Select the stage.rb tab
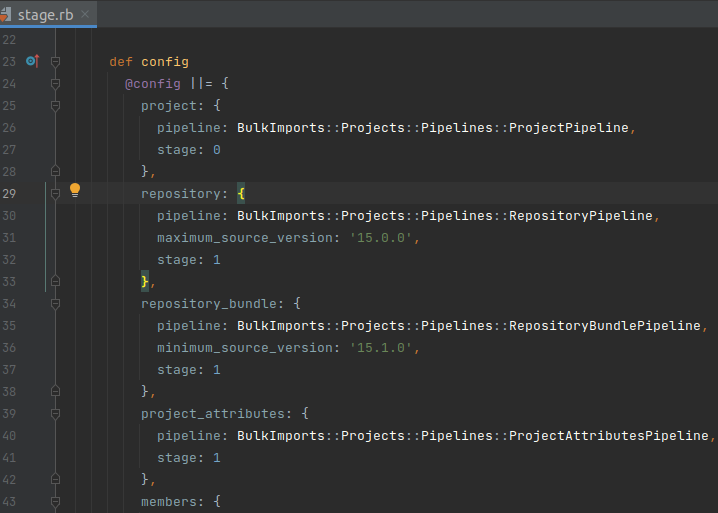The width and height of the screenshot is (718, 513). pos(45,14)
